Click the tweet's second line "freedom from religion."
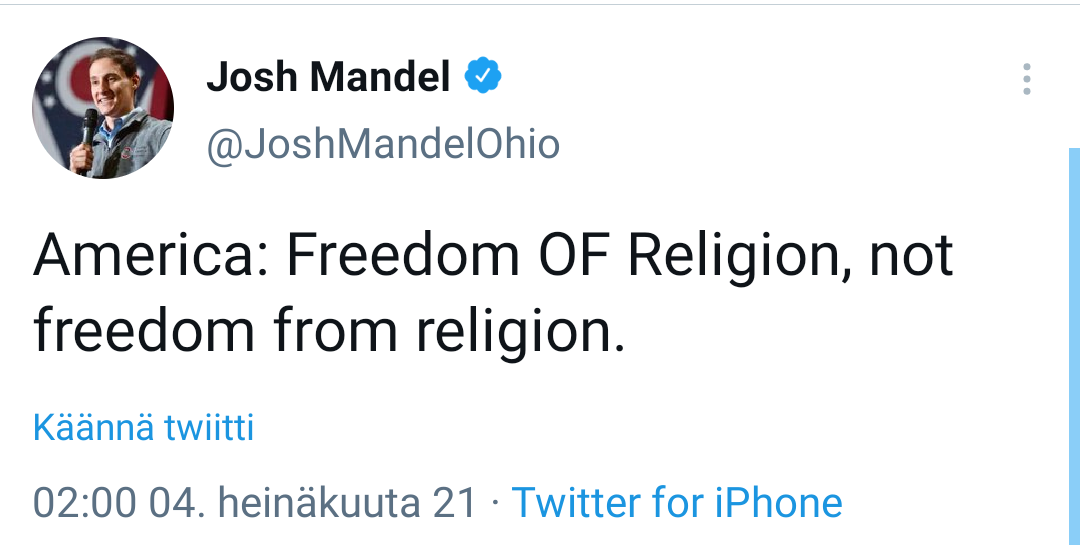The height and width of the screenshot is (545, 1080). pyautogui.click(x=328, y=332)
